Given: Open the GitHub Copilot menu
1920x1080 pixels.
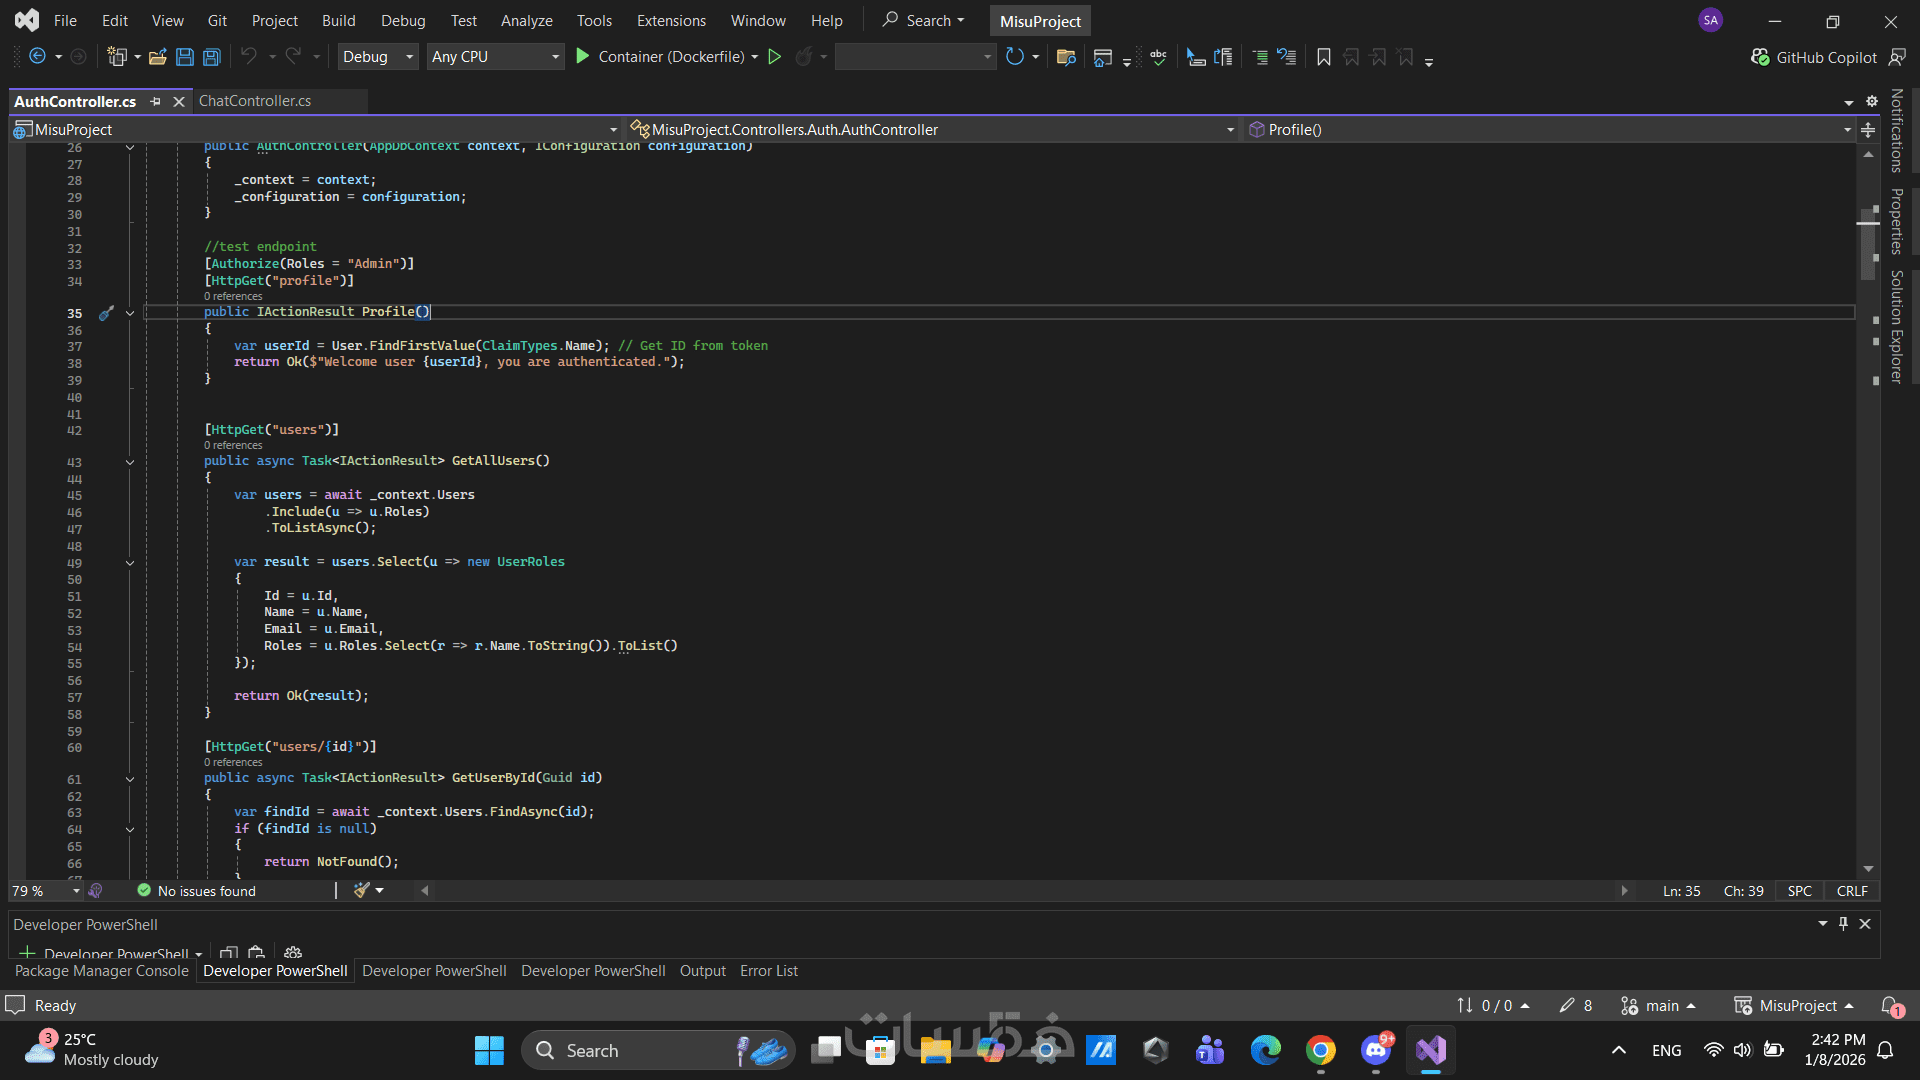Looking at the screenshot, I should [1814, 57].
